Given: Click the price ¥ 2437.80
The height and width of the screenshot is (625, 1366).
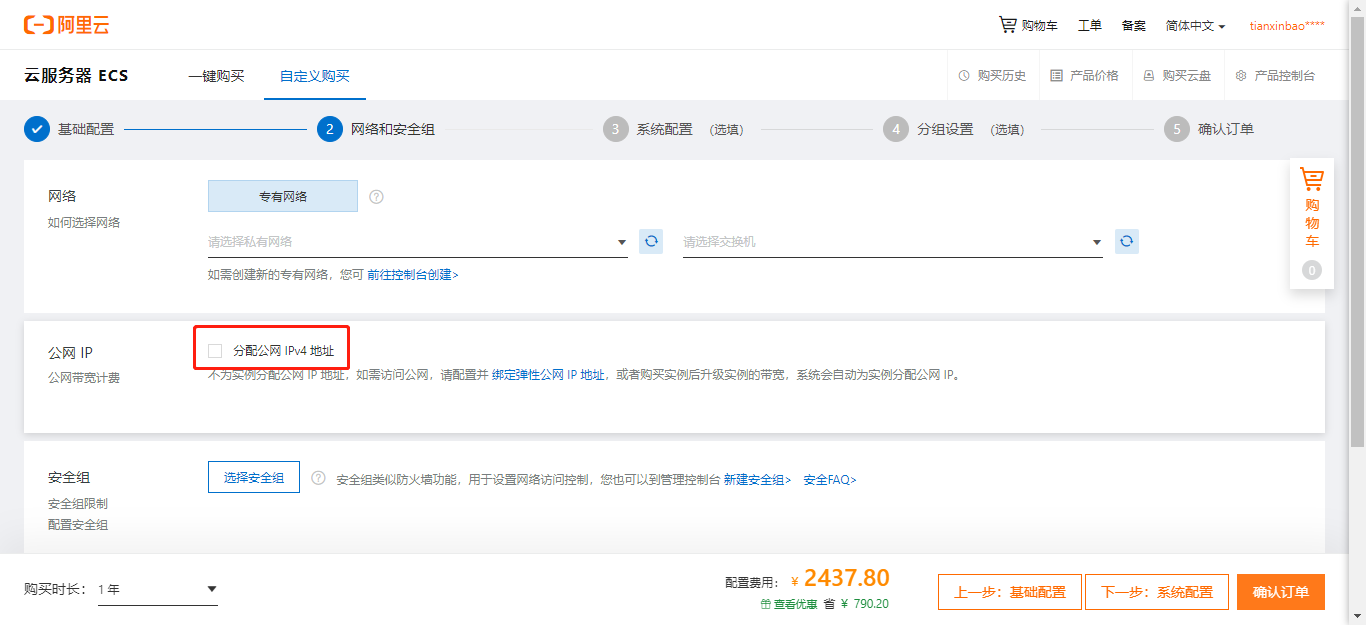Looking at the screenshot, I should tap(840, 579).
